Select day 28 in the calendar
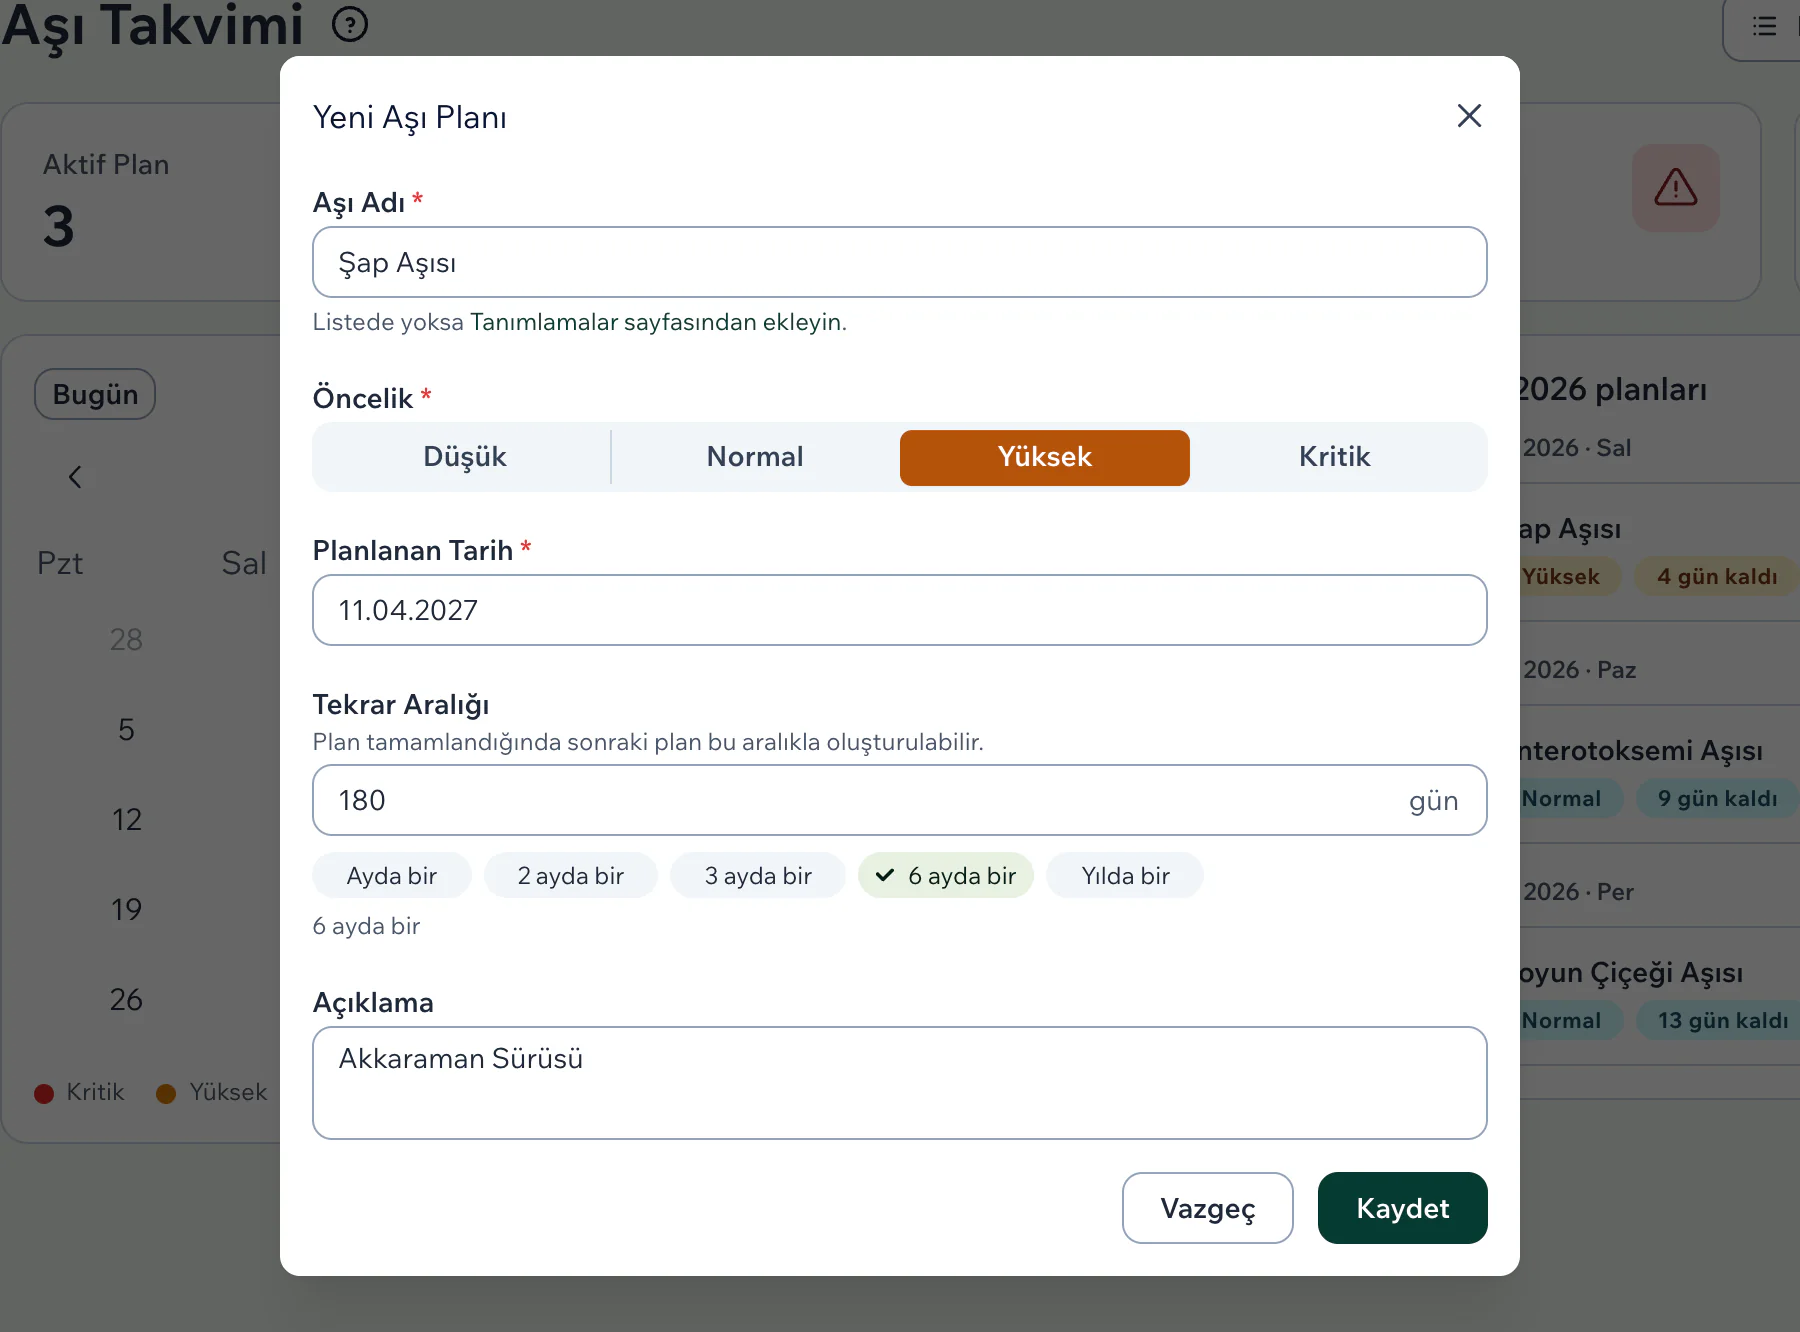The image size is (1800, 1332). 126,640
